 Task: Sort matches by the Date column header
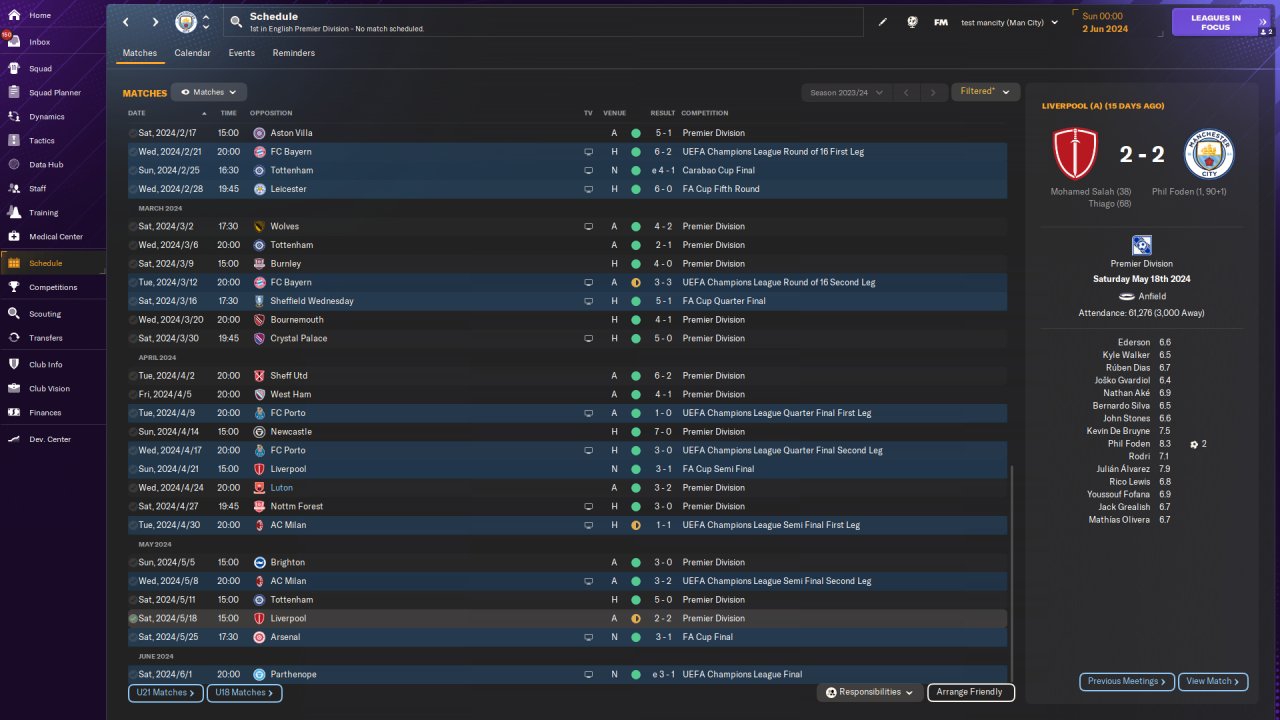click(x=137, y=113)
